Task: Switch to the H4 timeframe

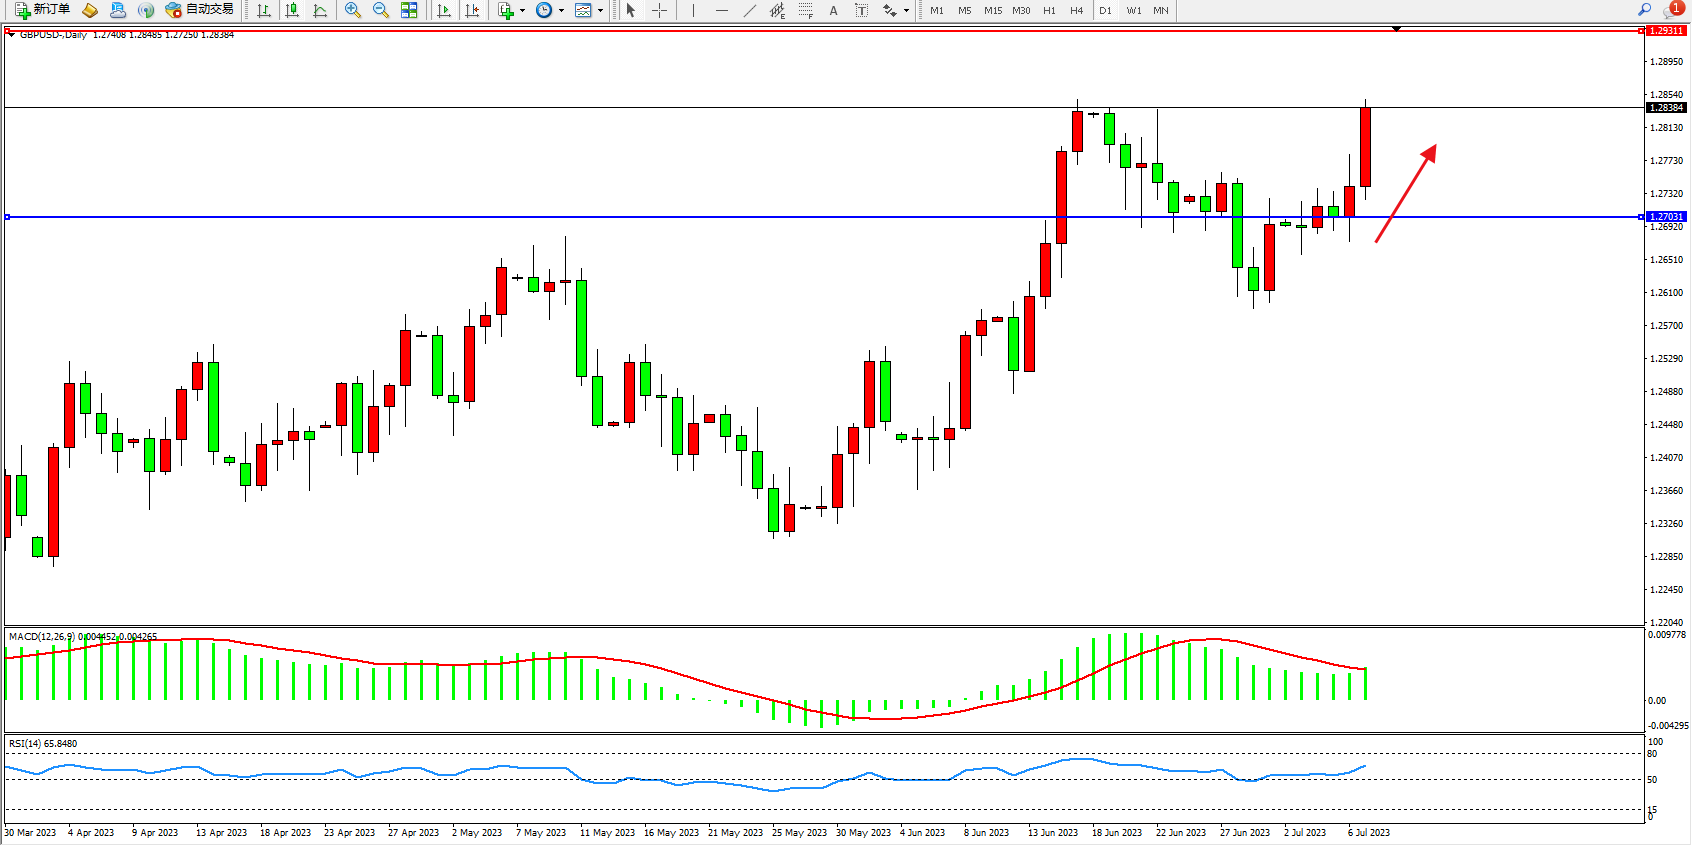Action: (x=1076, y=10)
